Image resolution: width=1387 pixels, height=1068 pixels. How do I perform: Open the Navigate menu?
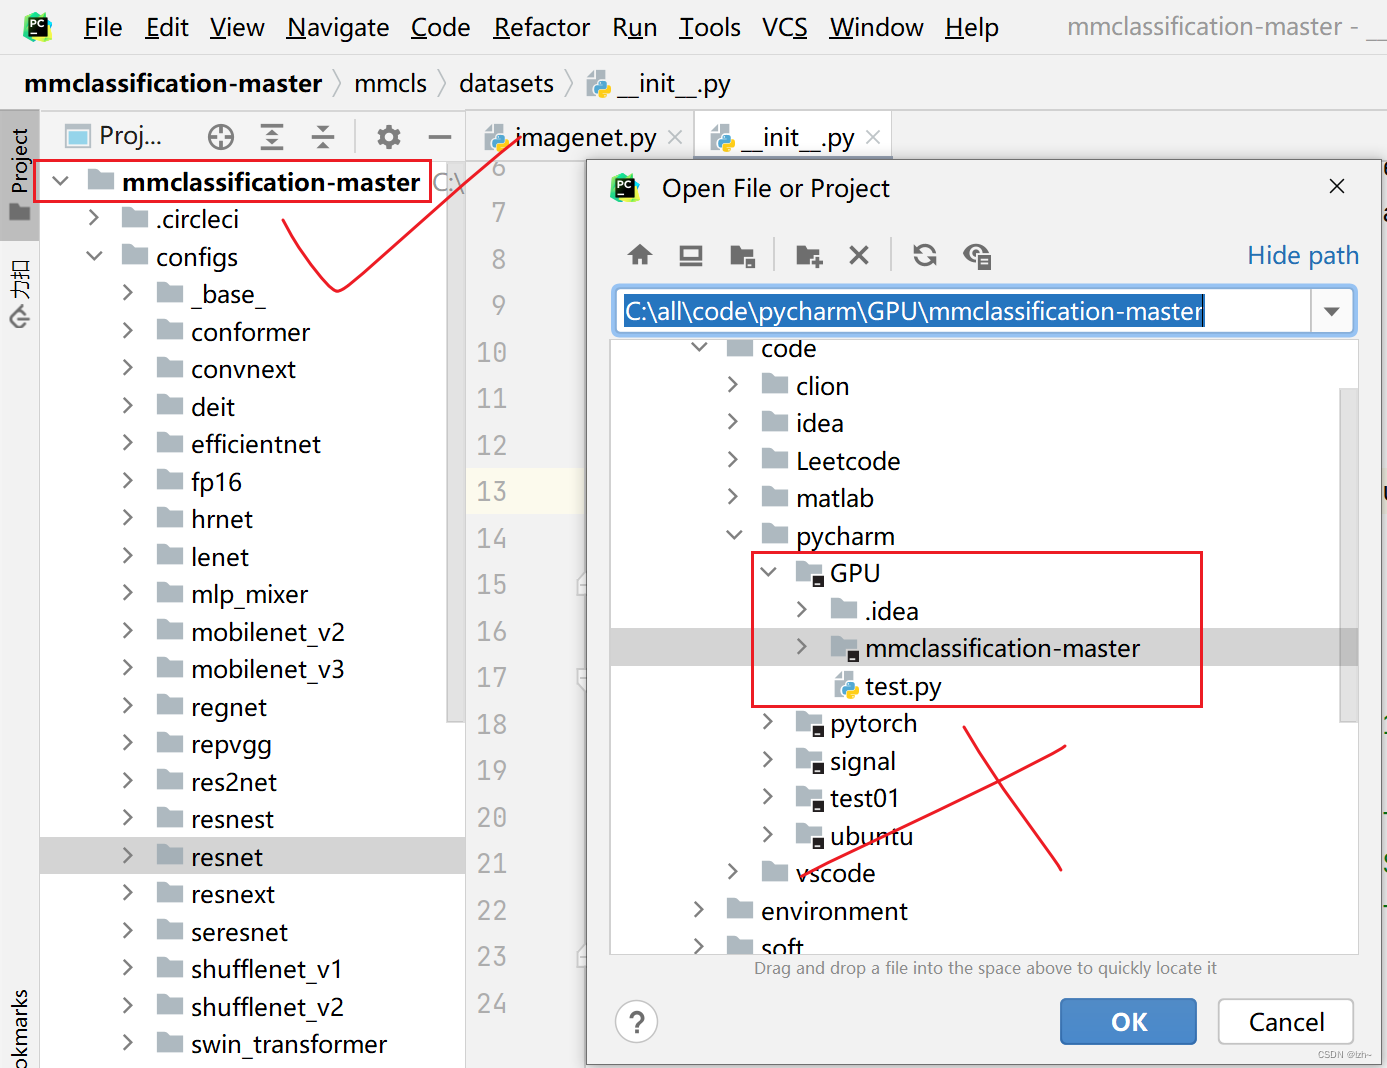point(338,27)
